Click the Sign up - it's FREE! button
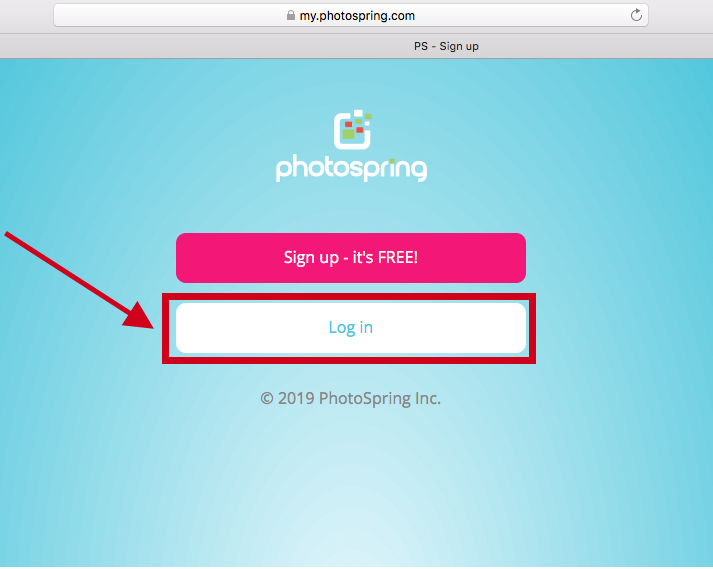 (x=351, y=258)
